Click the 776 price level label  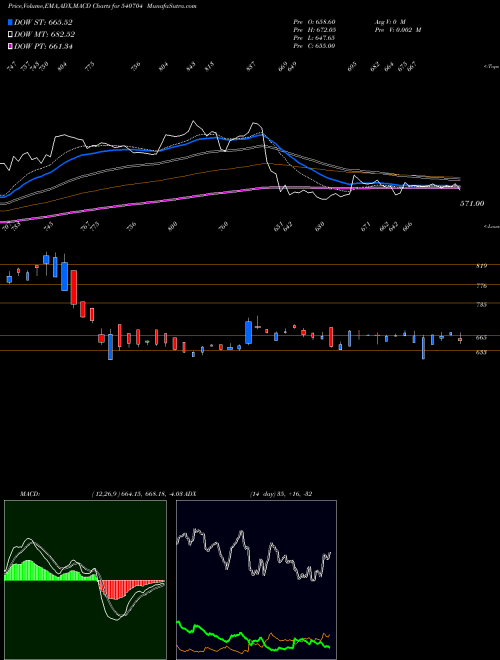click(x=481, y=286)
